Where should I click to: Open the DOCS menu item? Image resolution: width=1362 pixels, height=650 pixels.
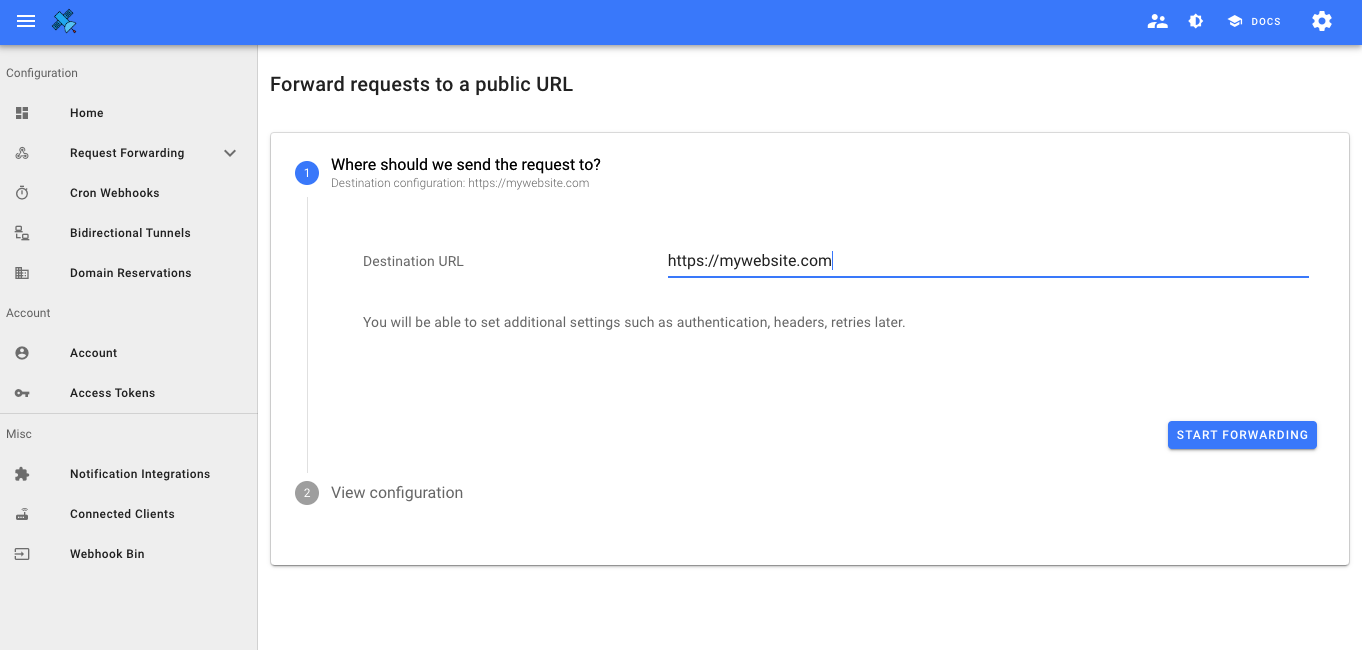[x=1253, y=20]
